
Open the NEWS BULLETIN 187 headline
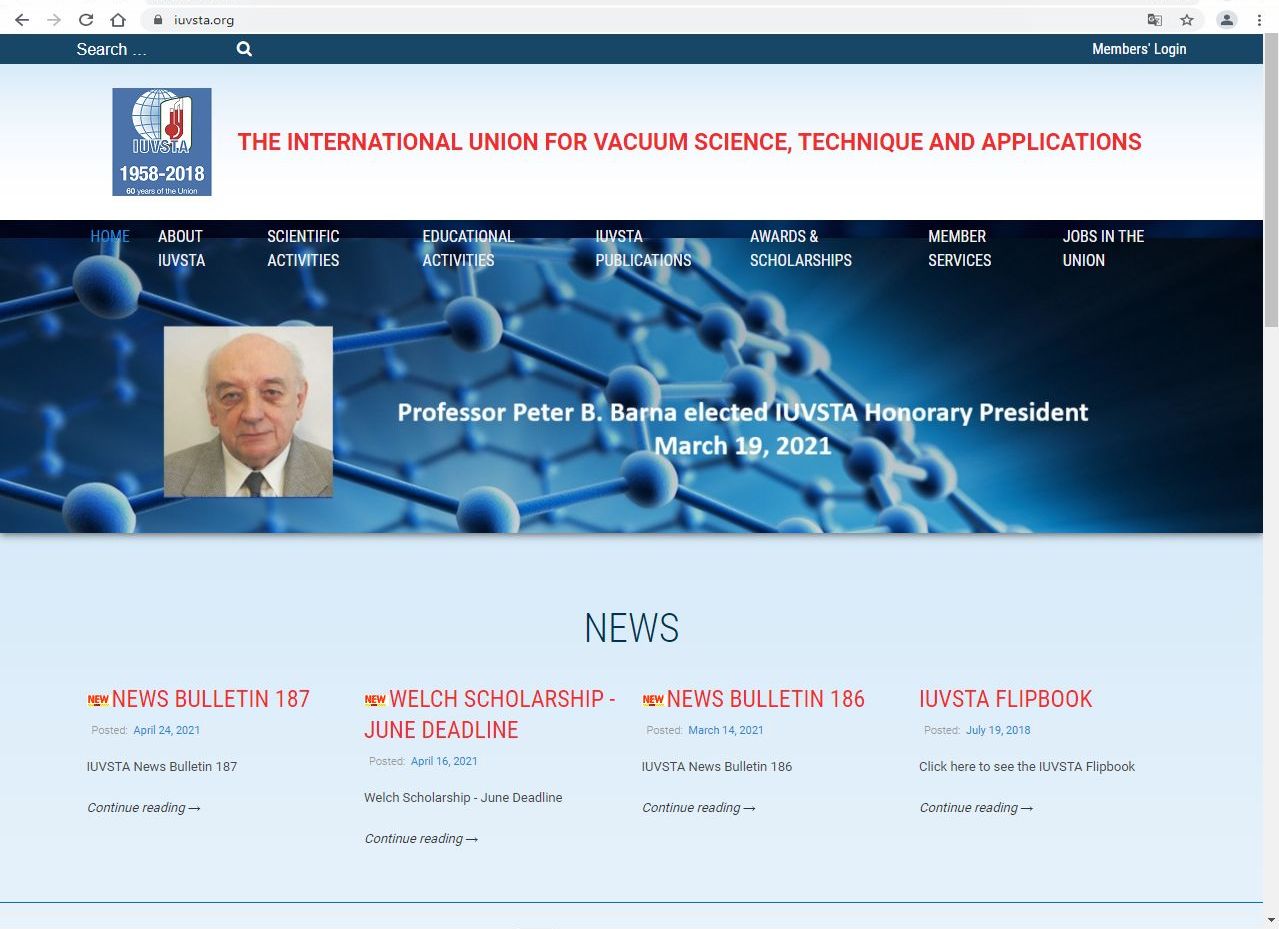click(x=211, y=699)
